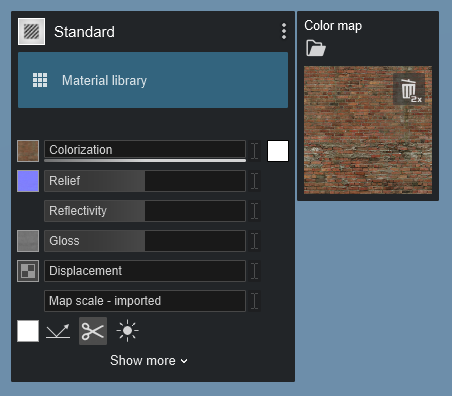Viewport: 452px width, 396px height.
Task: Select the brick Color map preview image
Action: pyautogui.click(x=368, y=130)
